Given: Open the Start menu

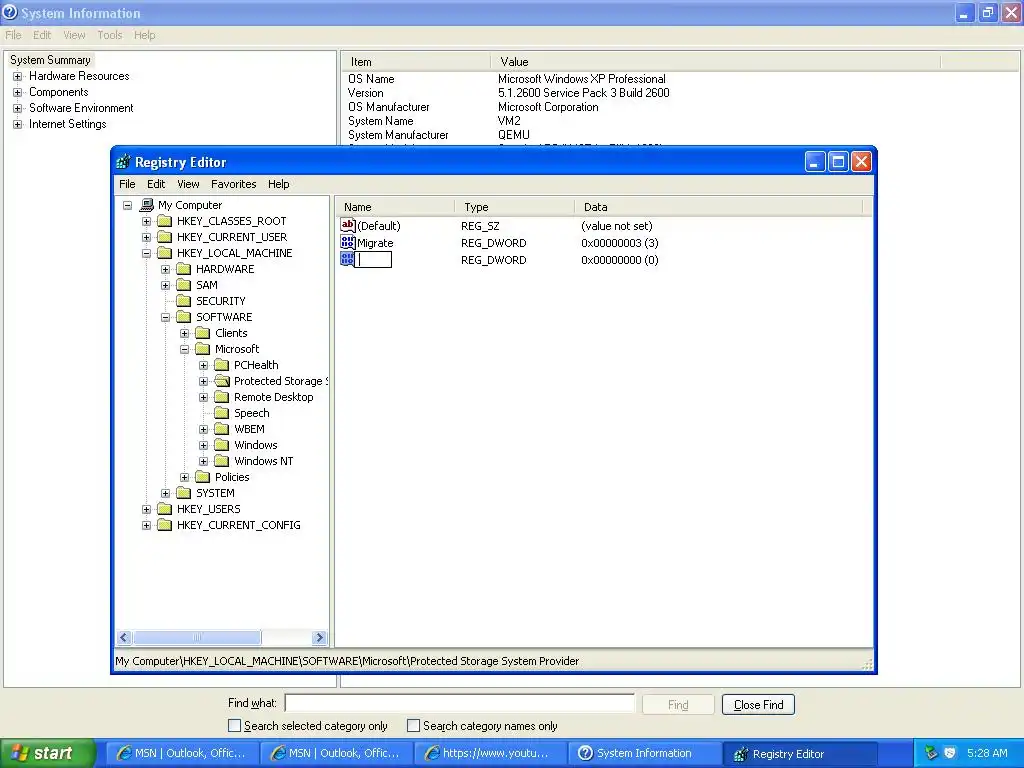Looking at the screenshot, I should (46, 753).
